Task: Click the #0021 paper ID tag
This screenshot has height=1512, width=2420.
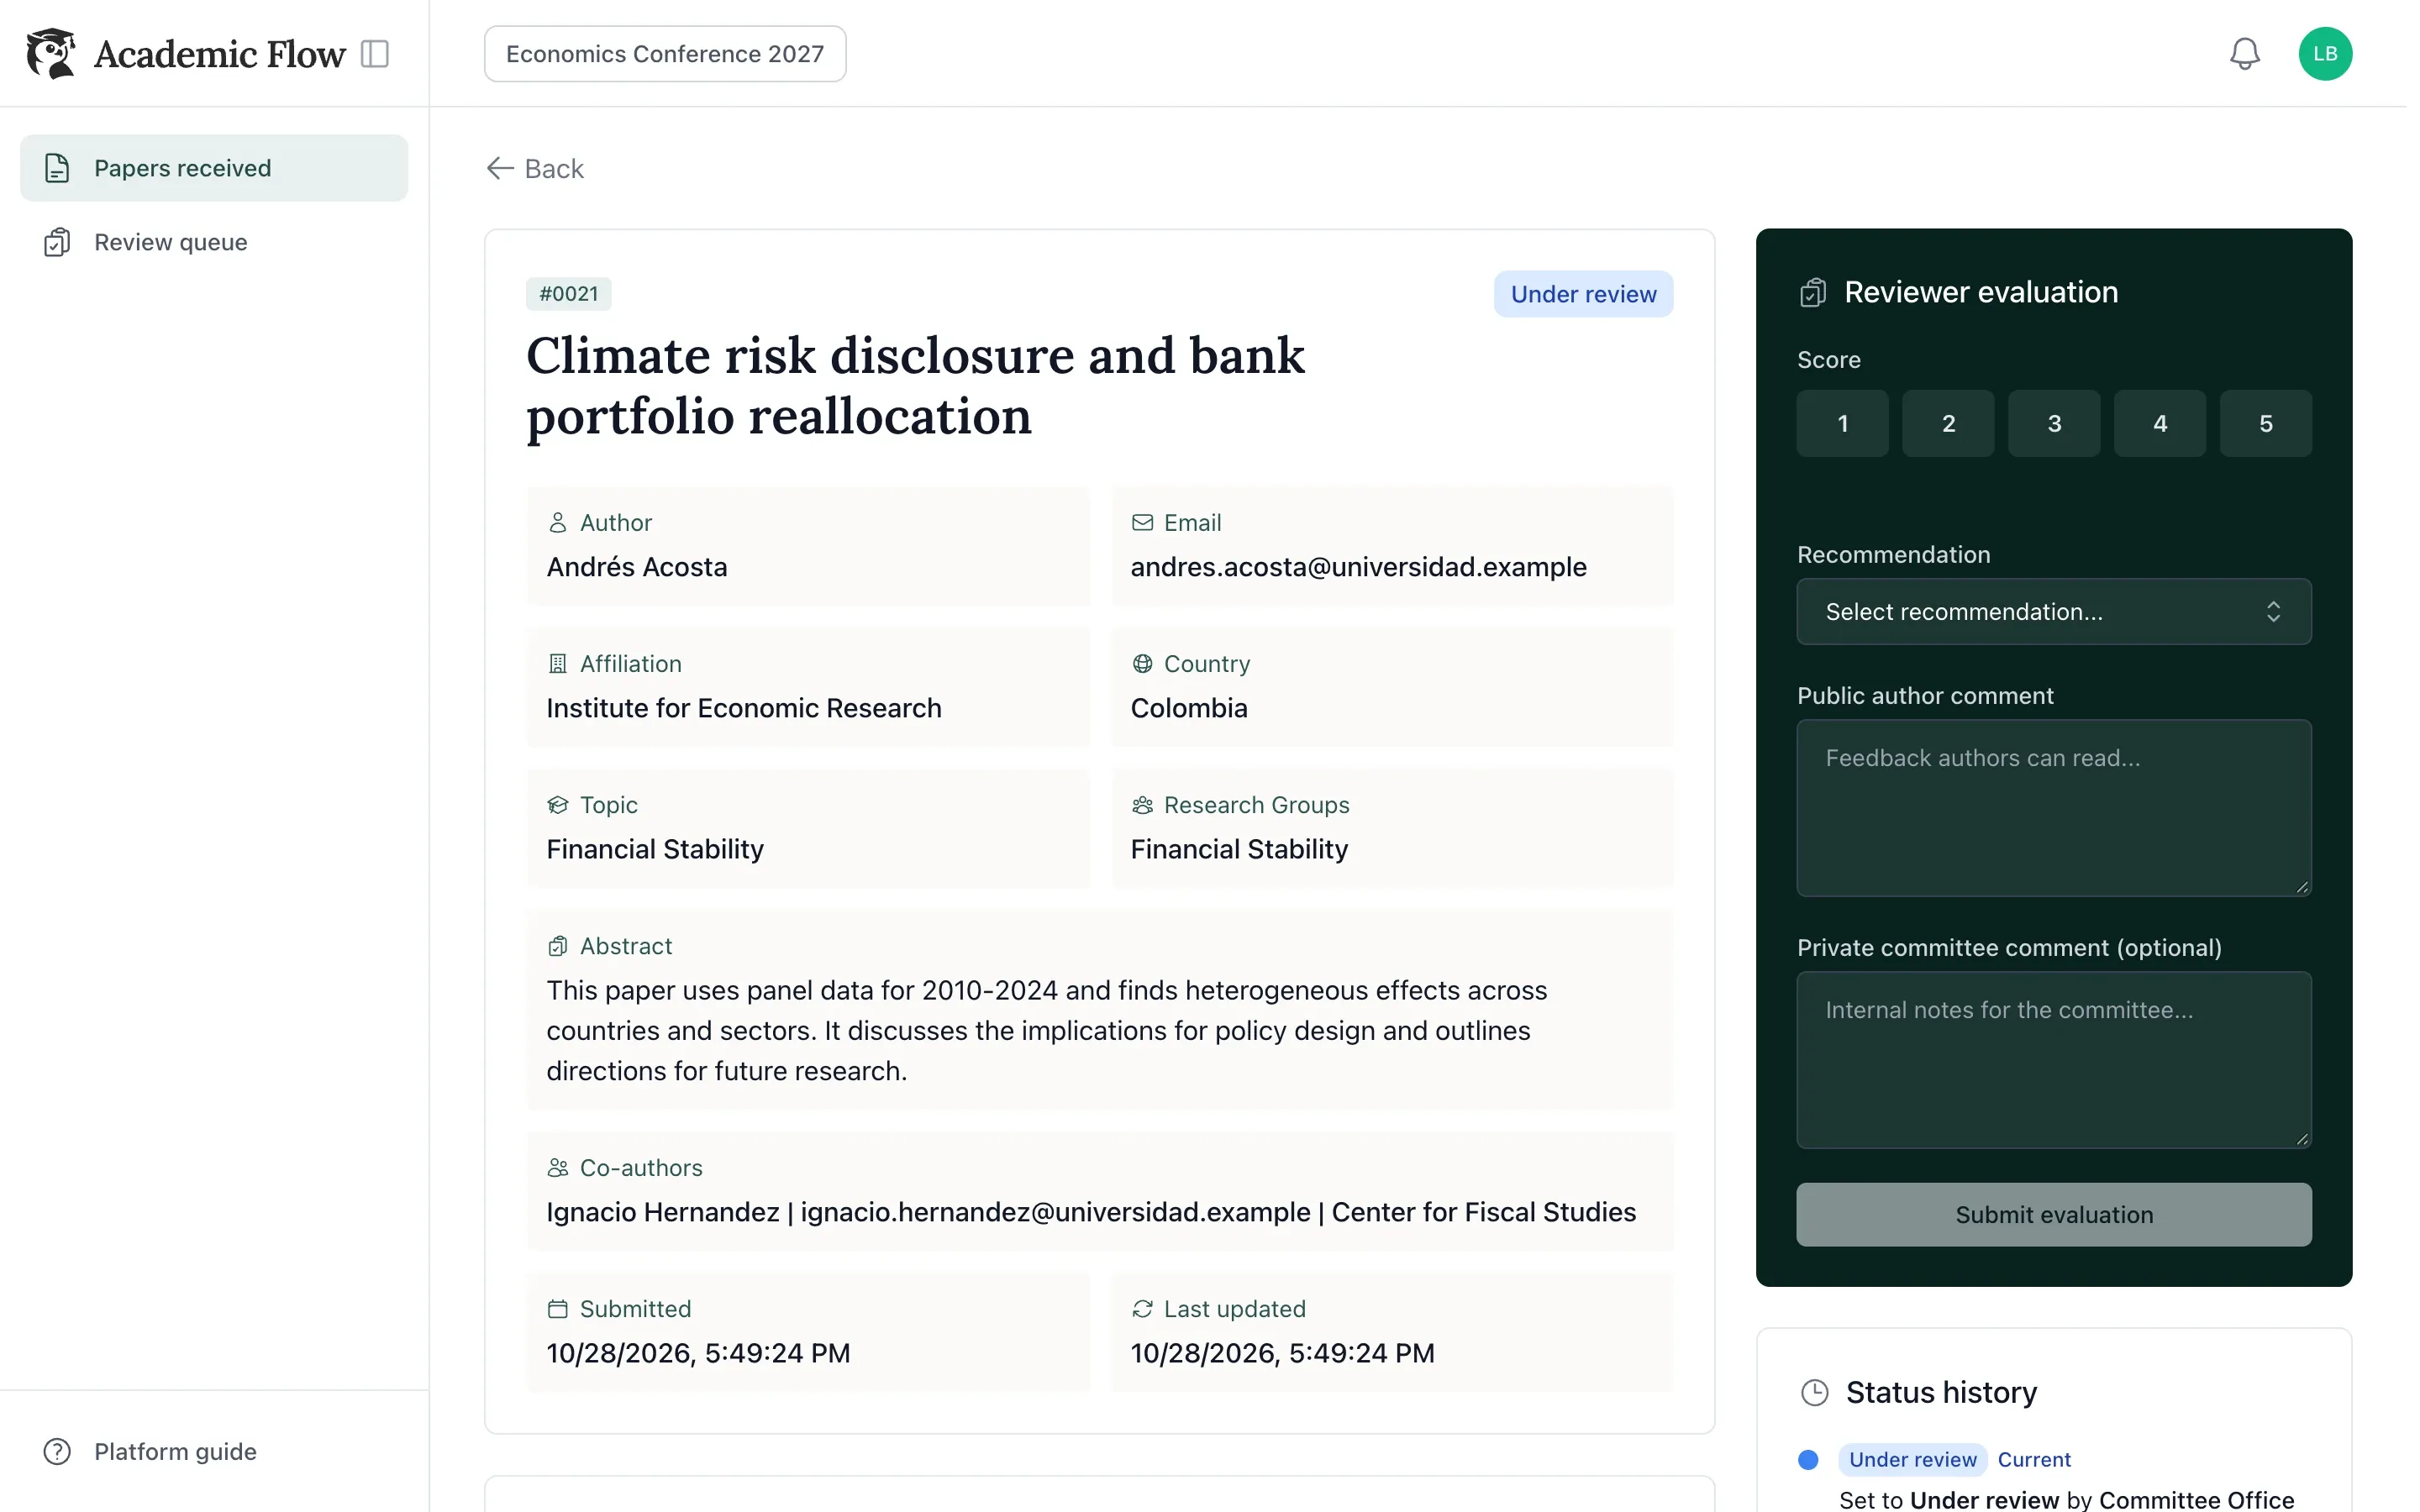Action: click(x=569, y=293)
